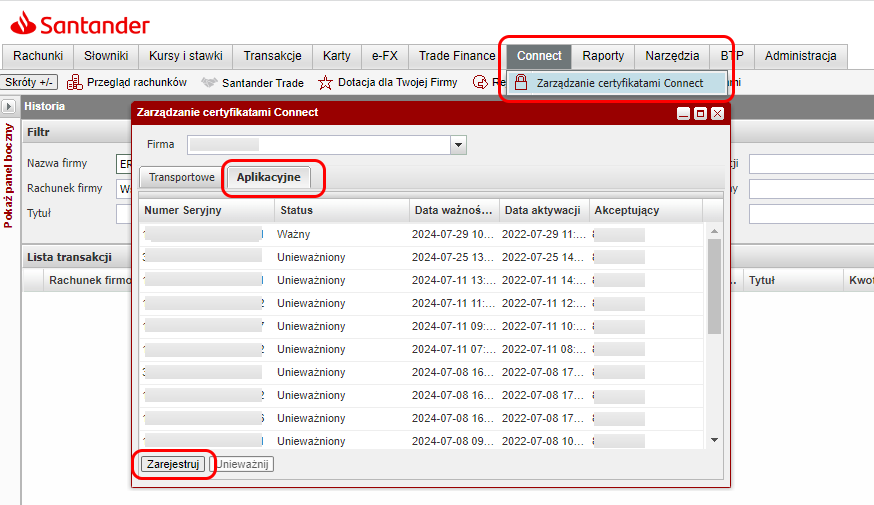Click the 2024-07-11 09: expiry cell
The image size is (874, 505).
[454, 326]
